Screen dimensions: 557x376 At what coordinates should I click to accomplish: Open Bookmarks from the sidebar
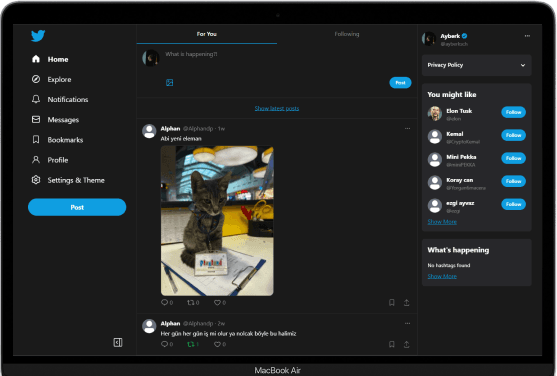58,140
